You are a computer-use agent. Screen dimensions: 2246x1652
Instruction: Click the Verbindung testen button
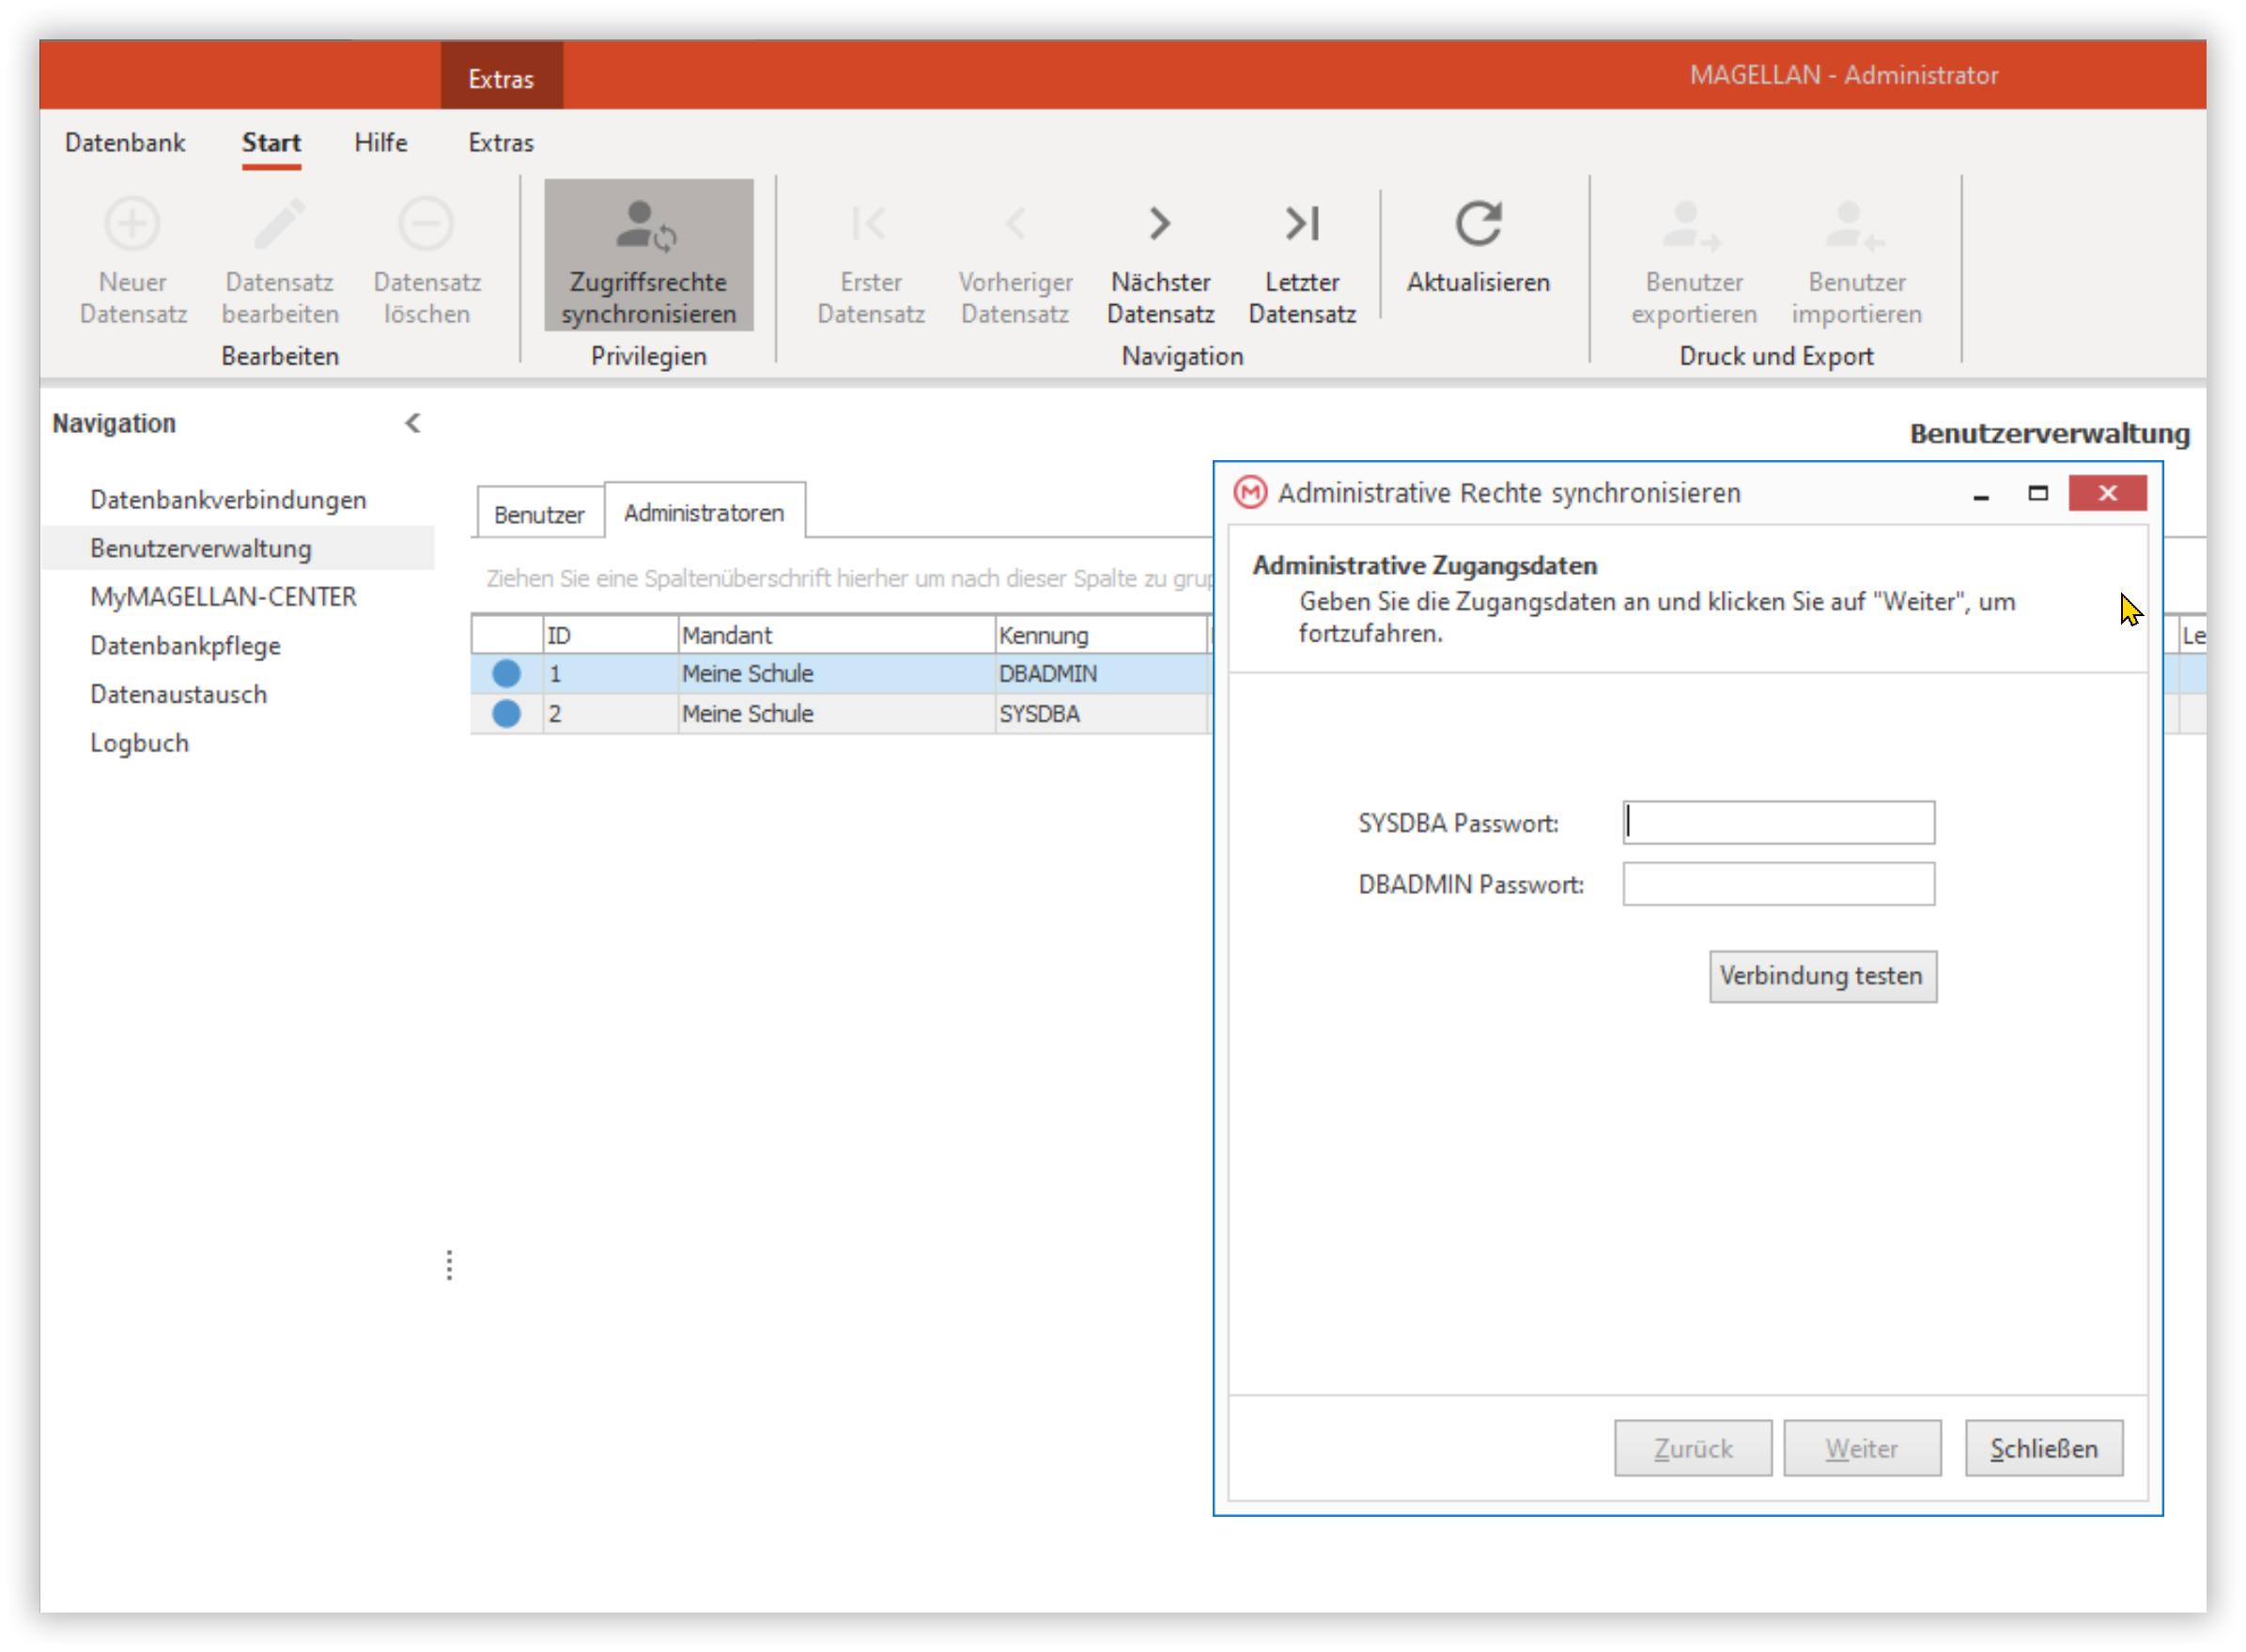1821,975
